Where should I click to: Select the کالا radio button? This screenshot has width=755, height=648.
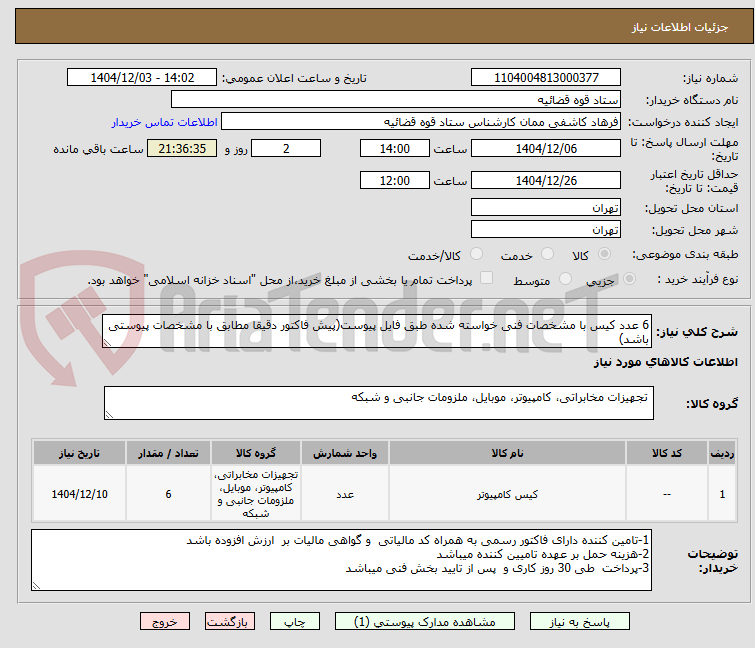(604, 254)
